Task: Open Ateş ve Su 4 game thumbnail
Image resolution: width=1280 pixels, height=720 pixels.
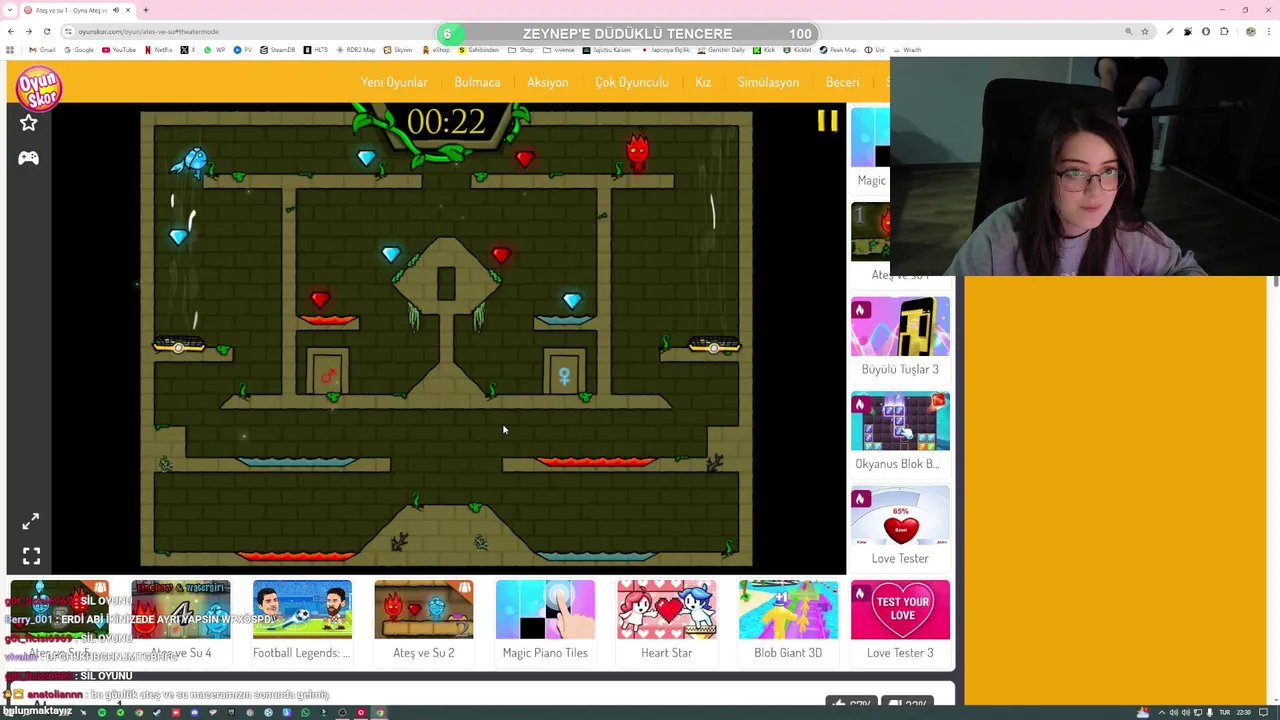Action: coord(180,609)
